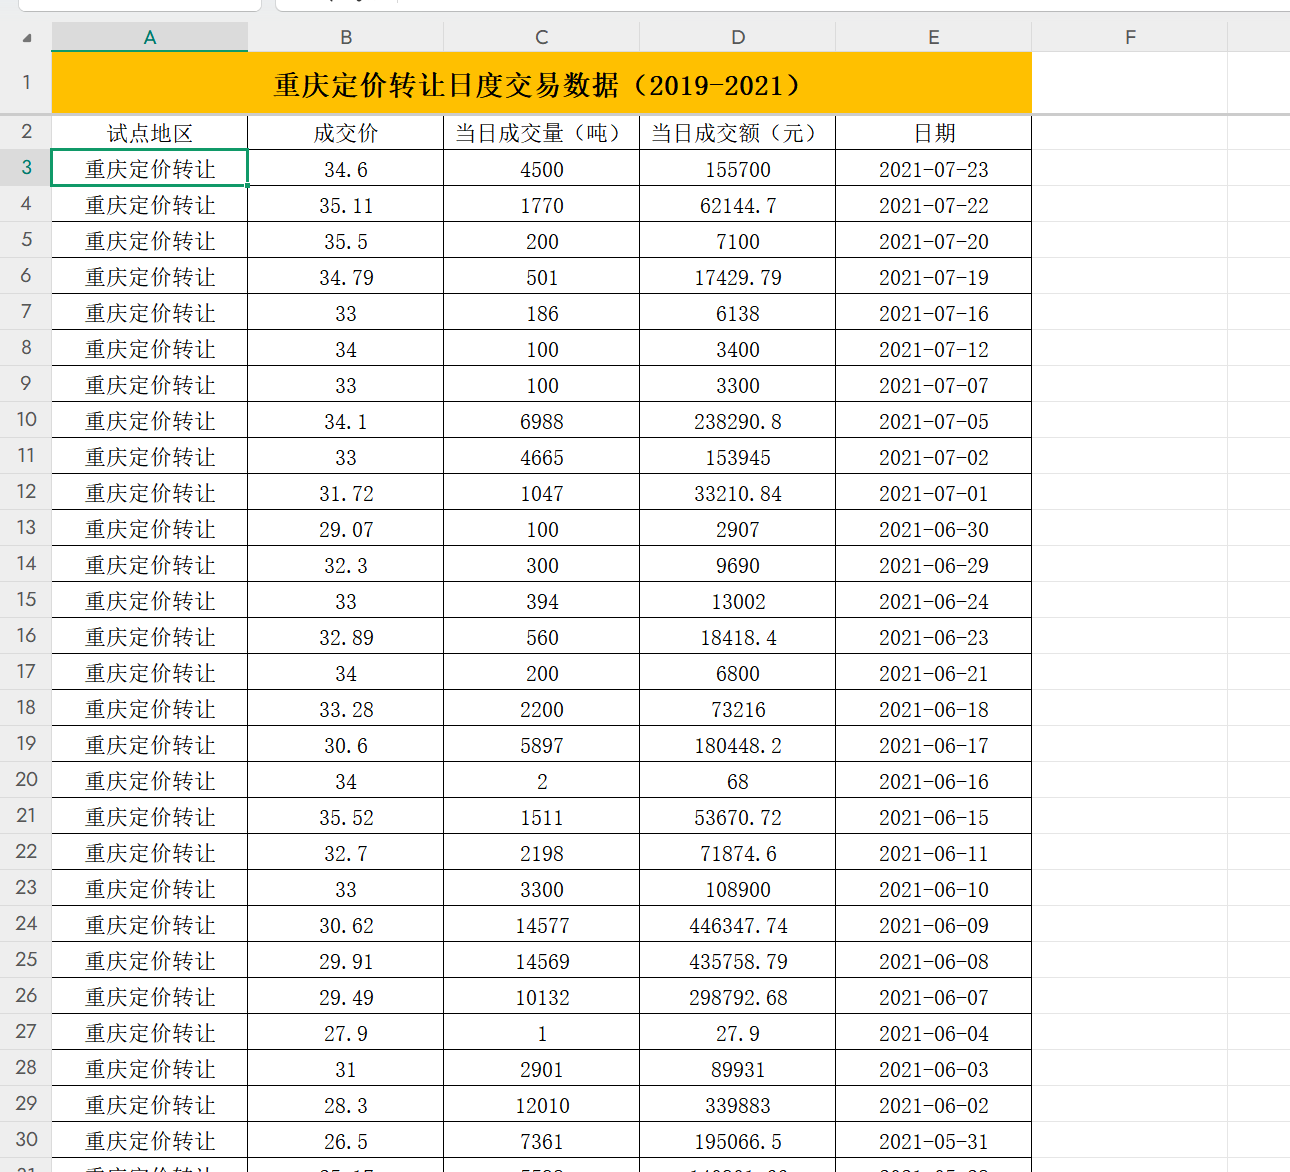Image resolution: width=1290 pixels, height=1172 pixels.
Task: Click date cell 2021-07-22
Action: coord(934,205)
